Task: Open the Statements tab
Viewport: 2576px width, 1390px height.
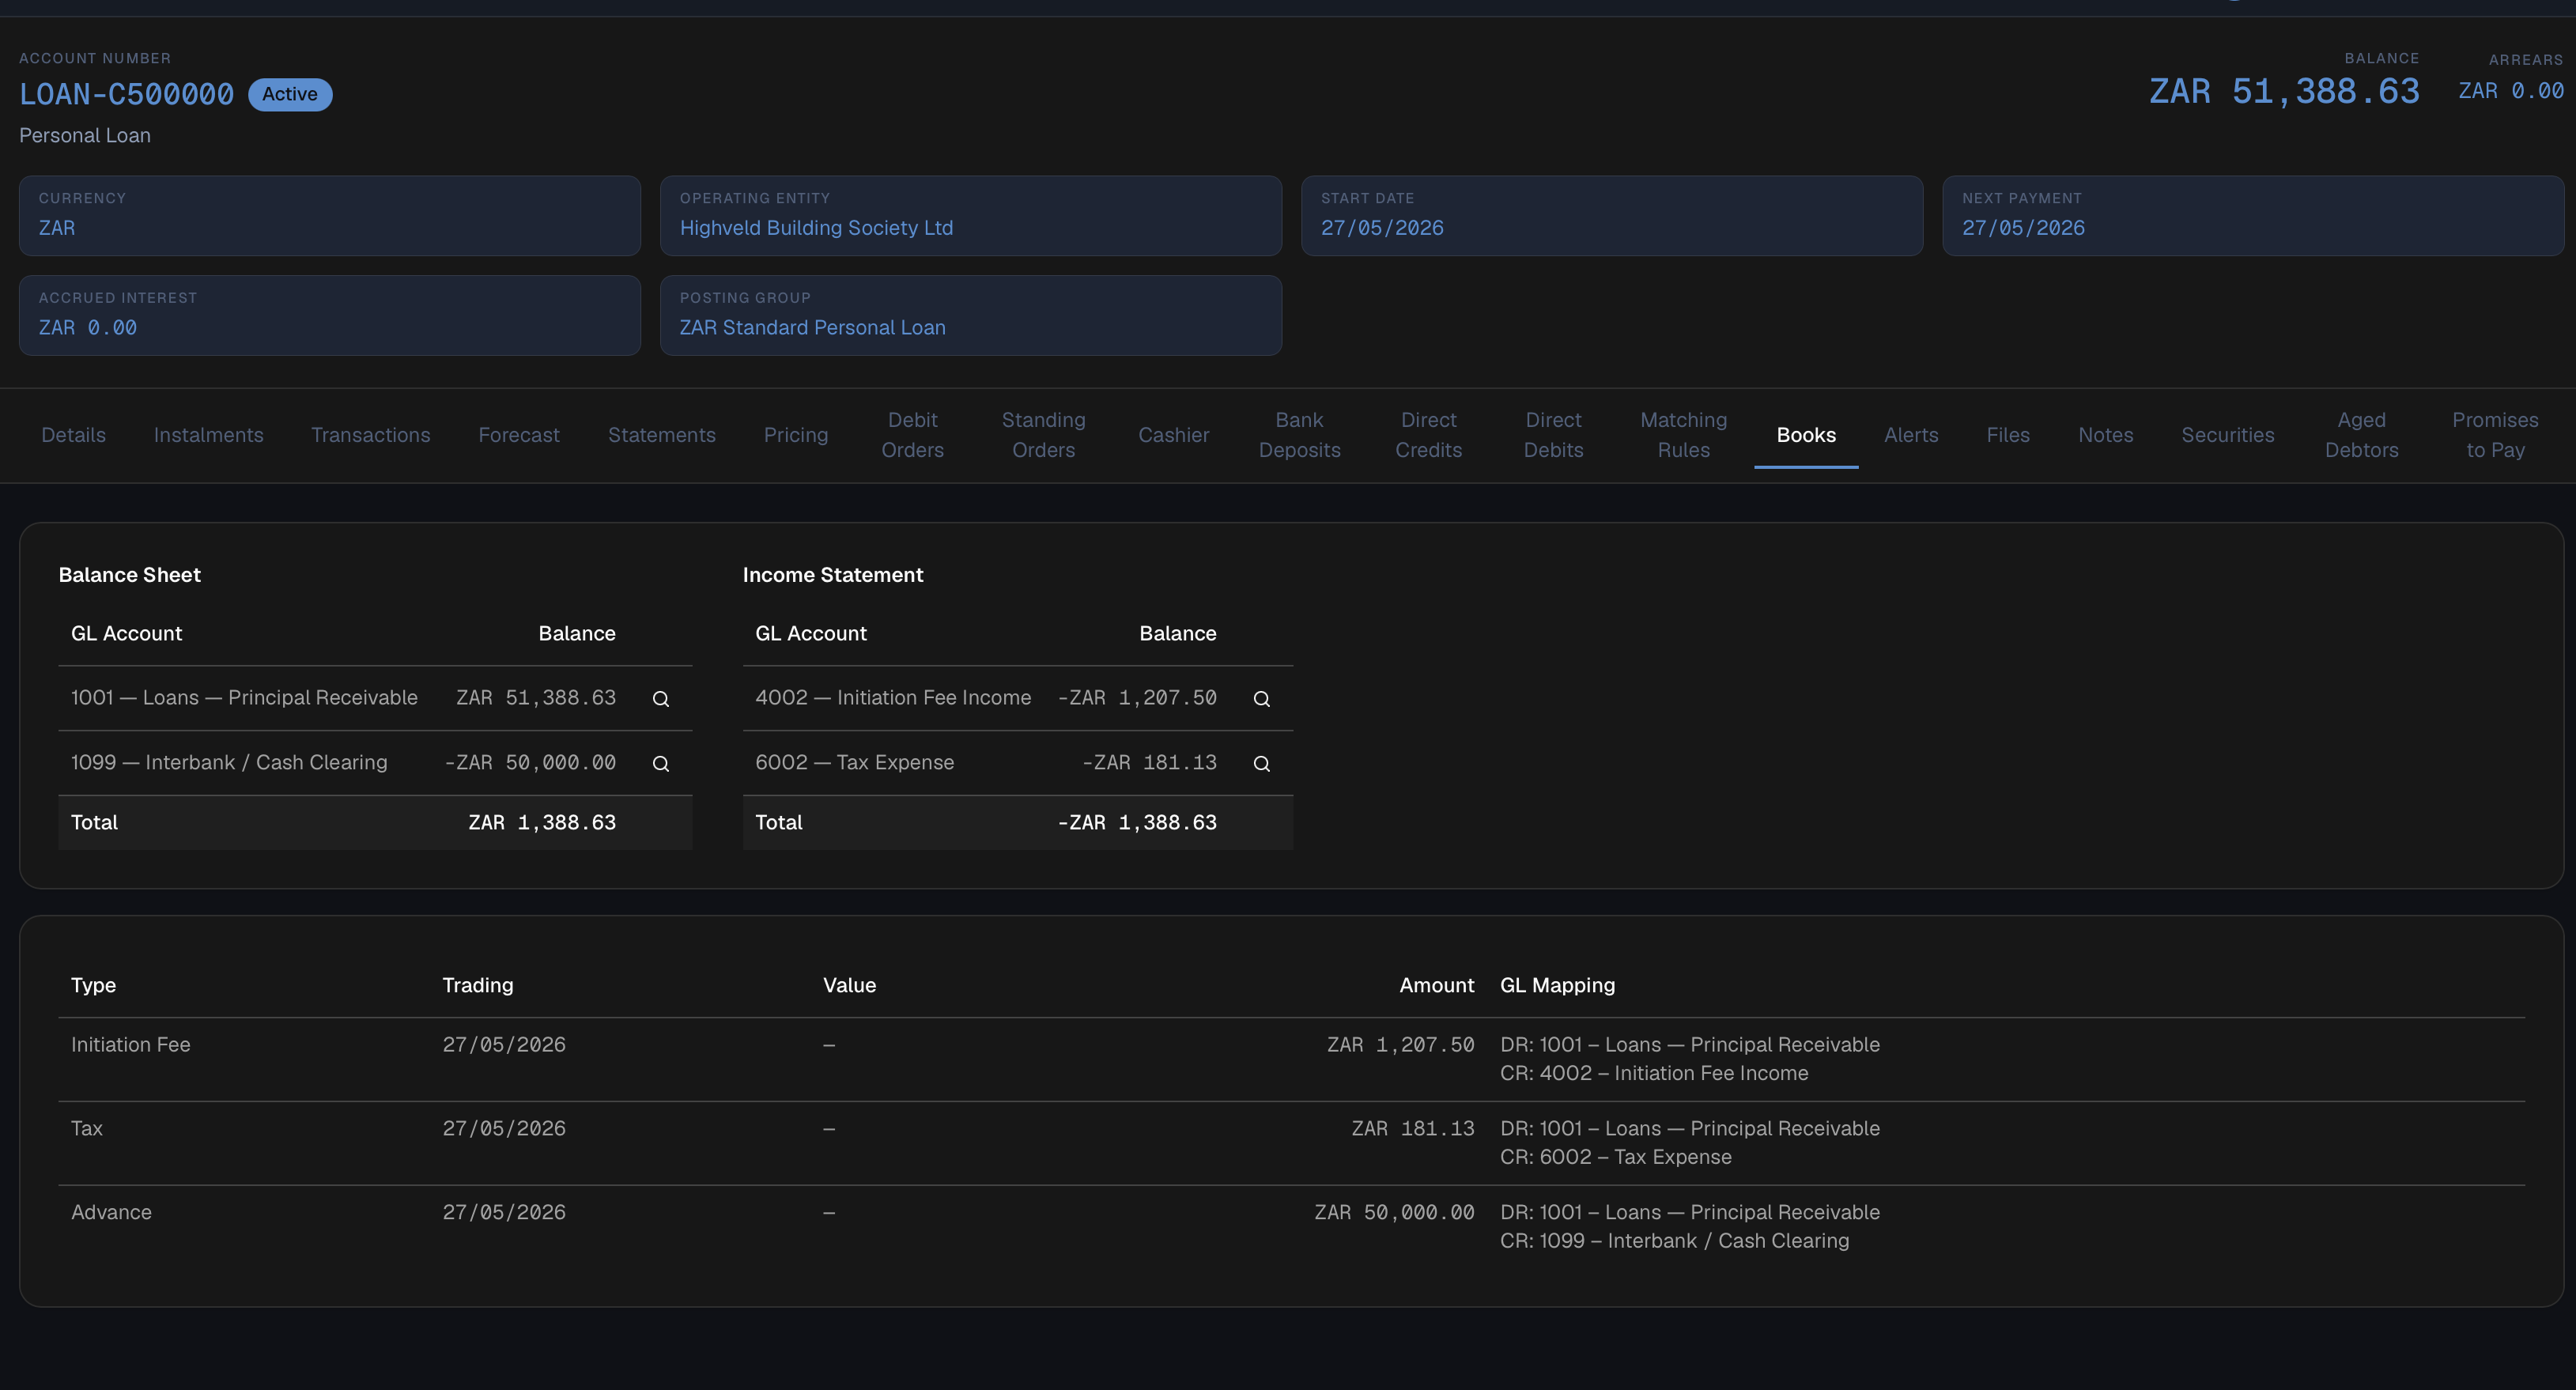Action: 661,435
